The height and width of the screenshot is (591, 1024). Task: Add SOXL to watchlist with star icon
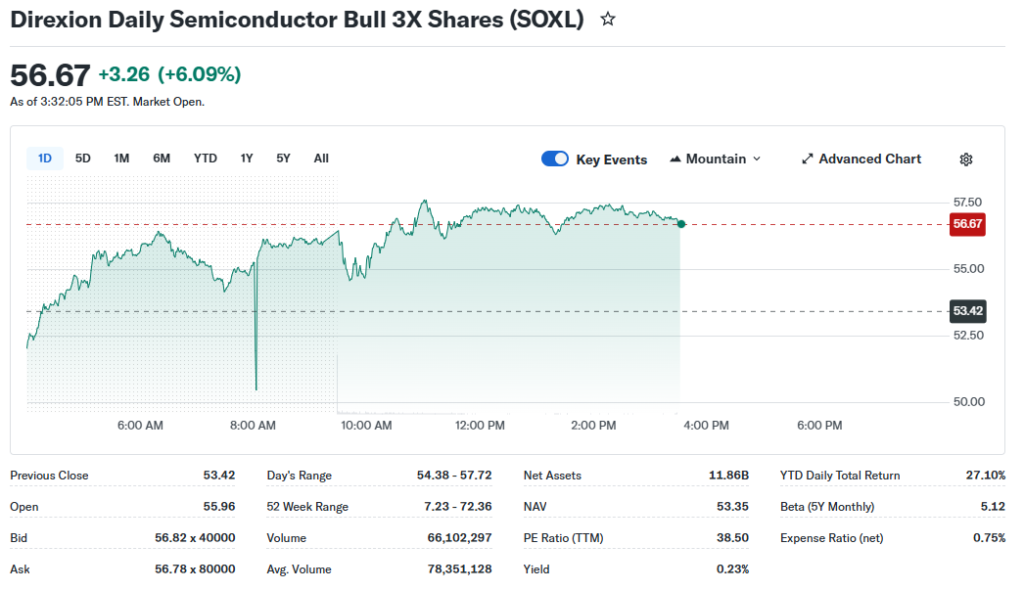pyautogui.click(x=608, y=20)
